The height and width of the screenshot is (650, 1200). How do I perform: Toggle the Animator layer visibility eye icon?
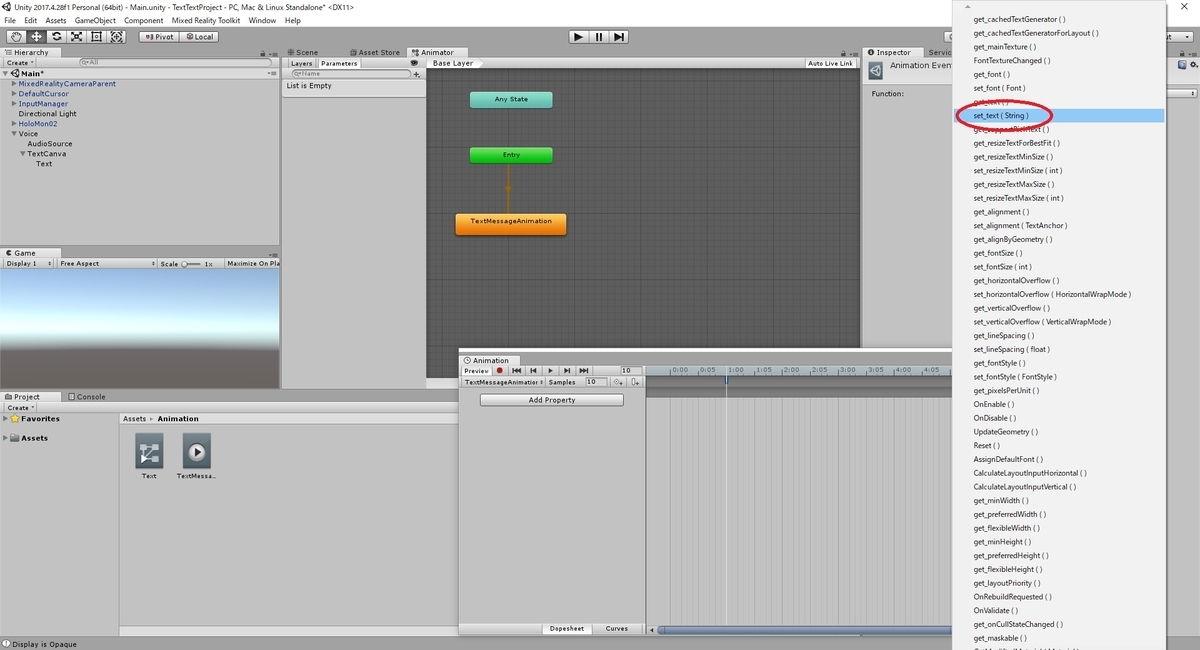pos(414,63)
